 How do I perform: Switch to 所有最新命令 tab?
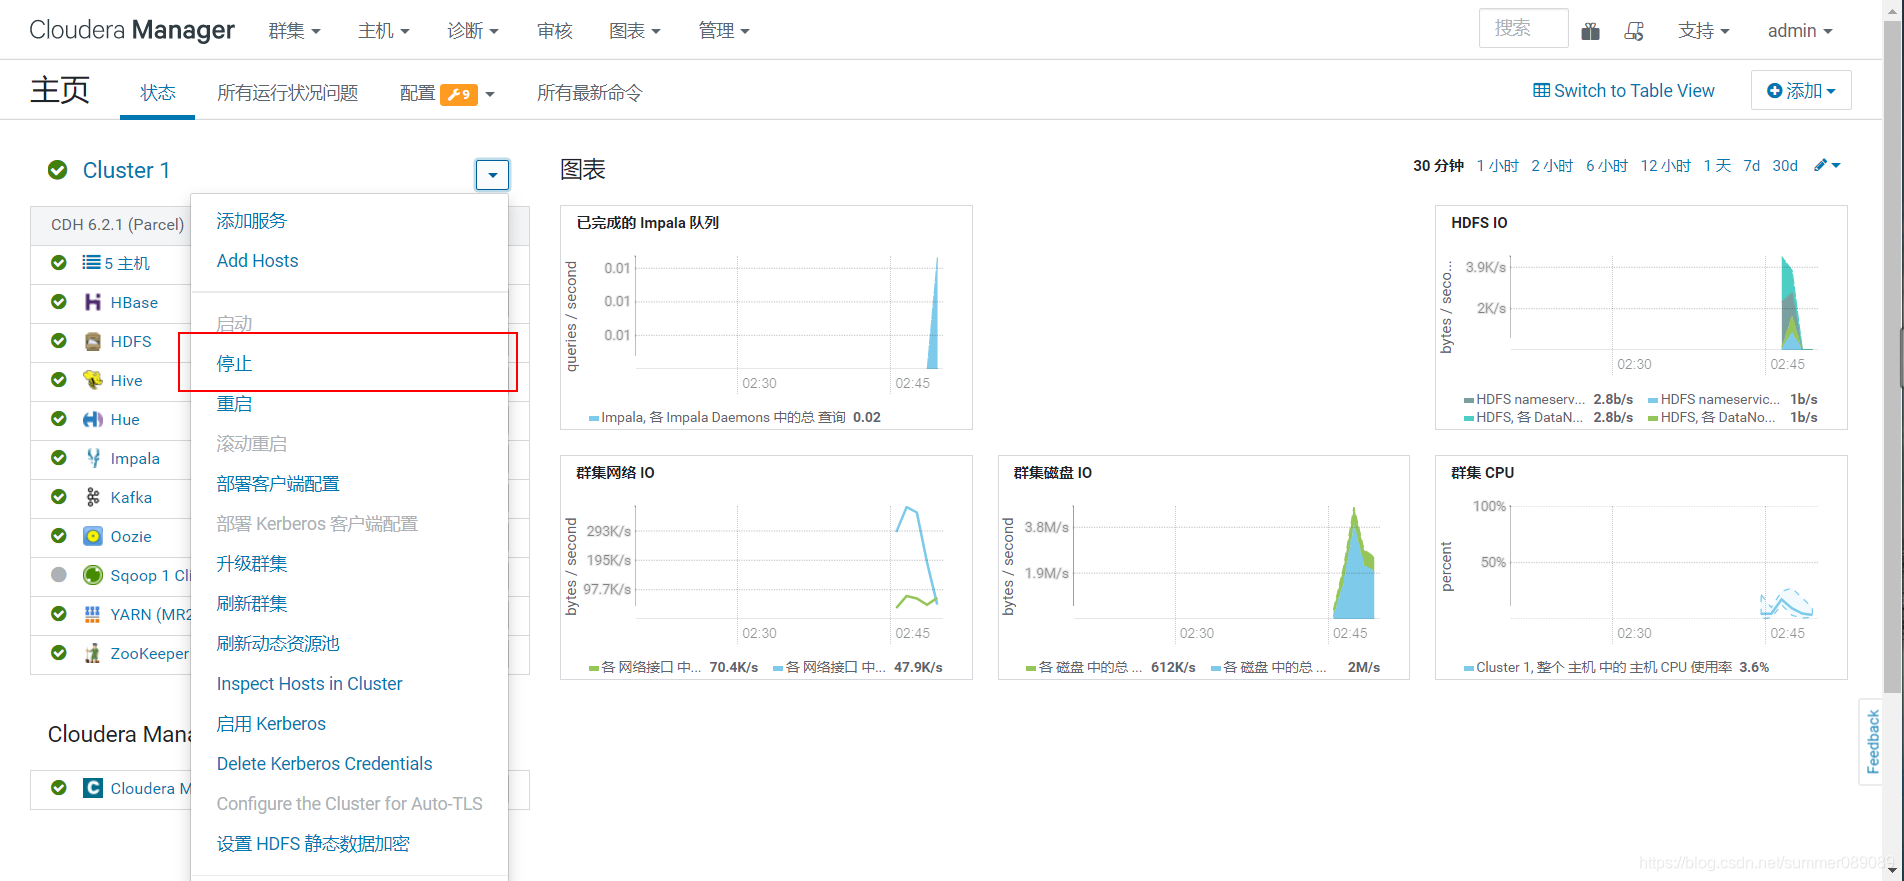coord(590,93)
